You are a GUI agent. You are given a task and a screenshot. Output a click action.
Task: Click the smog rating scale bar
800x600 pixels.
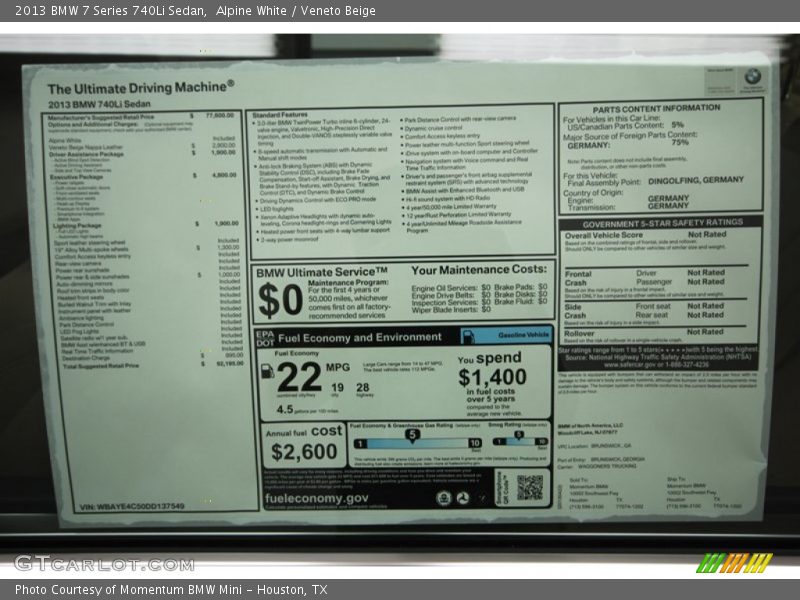tap(518, 443)
